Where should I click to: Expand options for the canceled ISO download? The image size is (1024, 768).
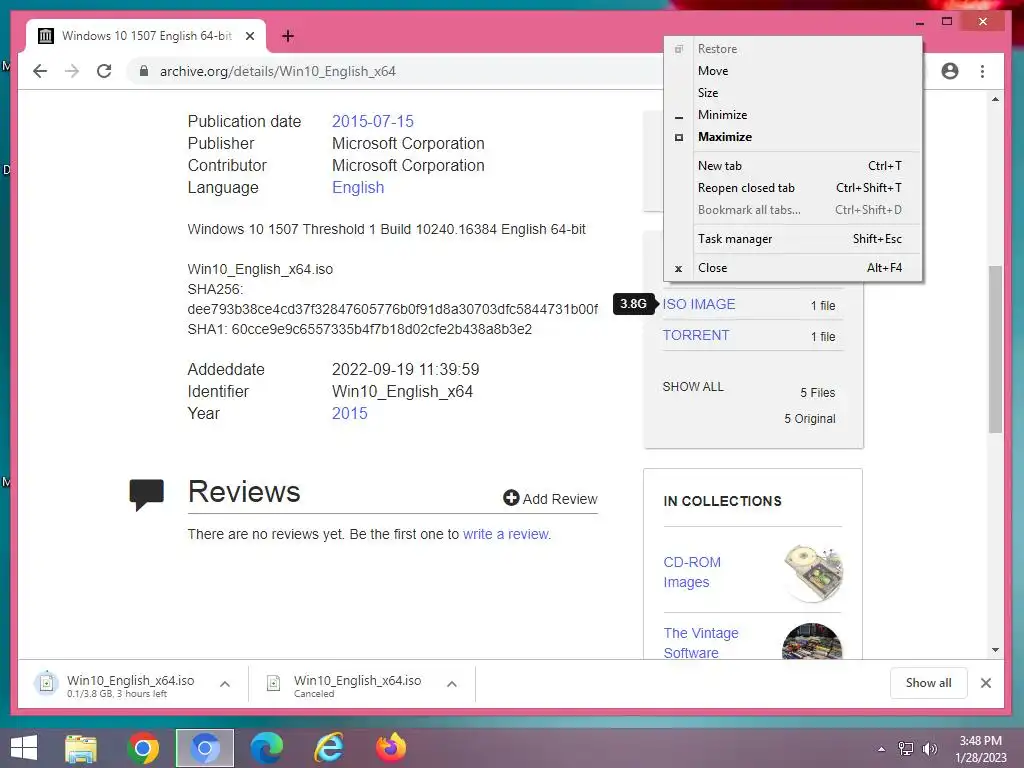point(451,684)
